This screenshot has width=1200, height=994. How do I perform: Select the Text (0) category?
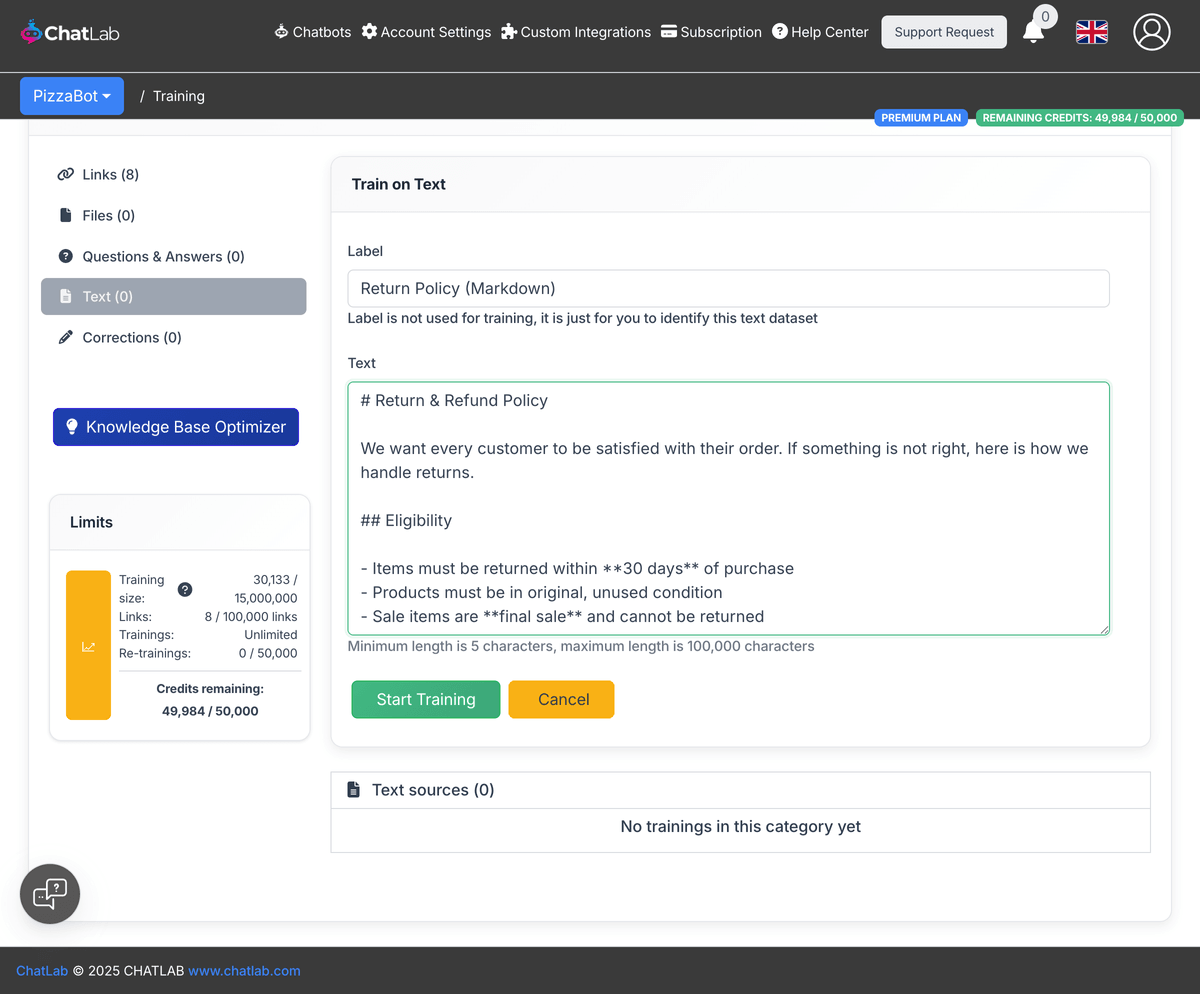(x=173, y=296)
